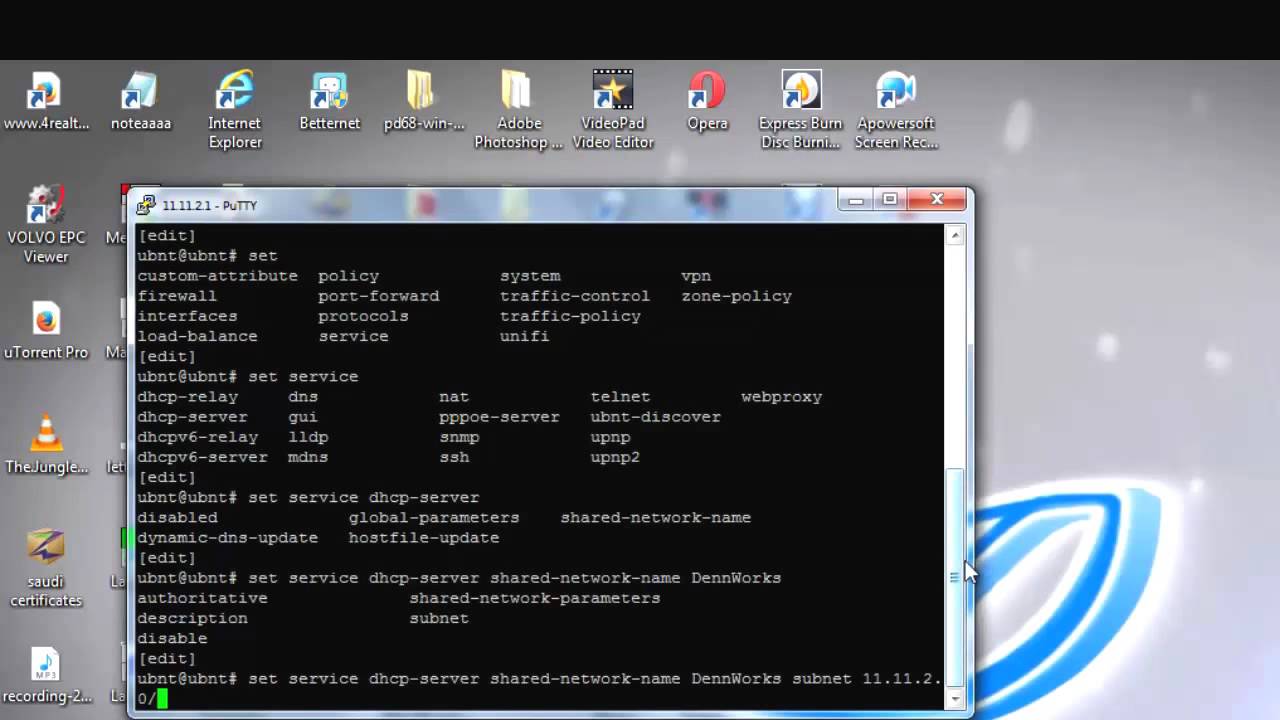Launch VideoPad Video Editor

pyautogui.click(x=613, y=110)
